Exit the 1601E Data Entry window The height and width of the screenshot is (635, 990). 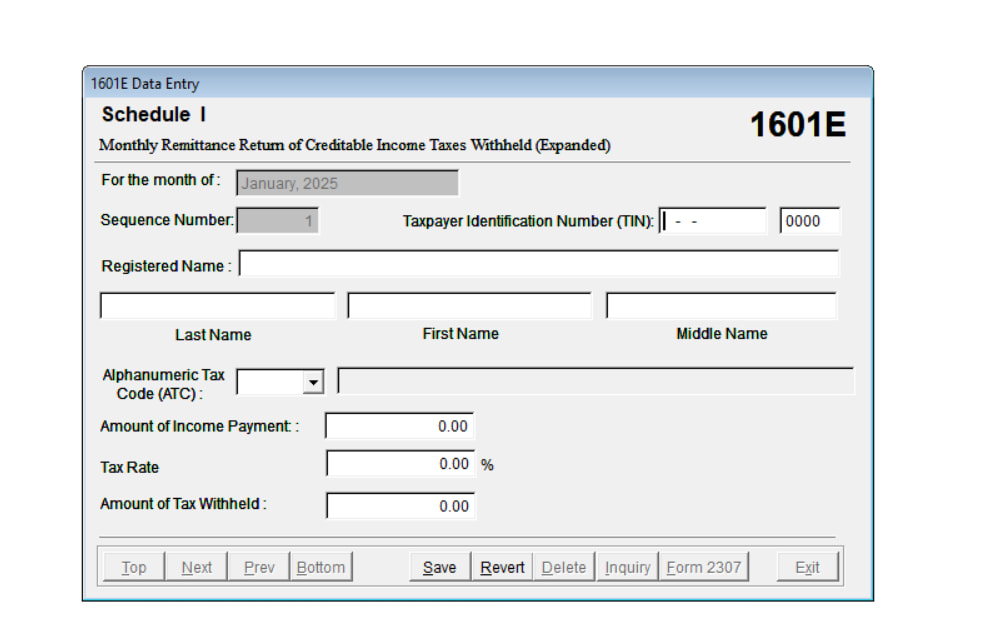pos(808,567)
